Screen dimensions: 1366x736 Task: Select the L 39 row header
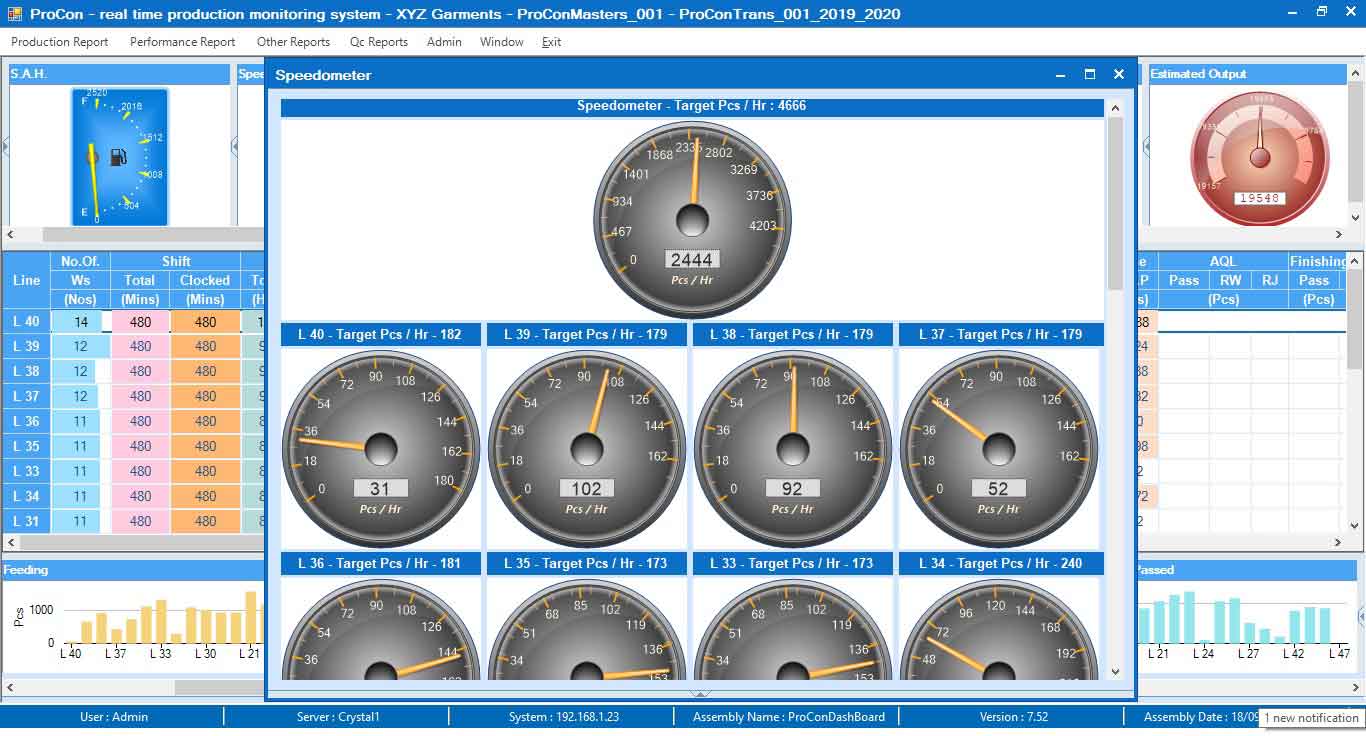point(26,347)
